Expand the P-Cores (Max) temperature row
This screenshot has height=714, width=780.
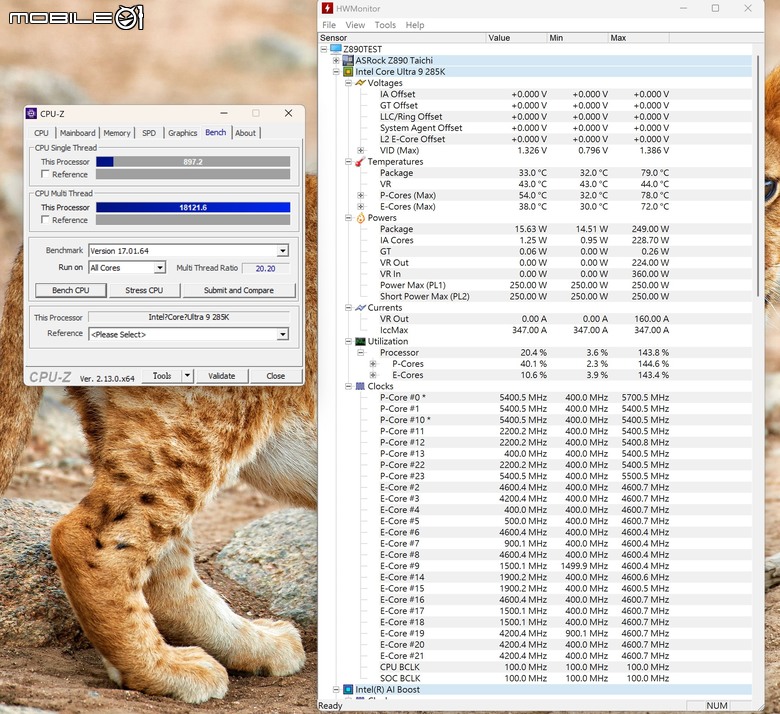[361, 196]
